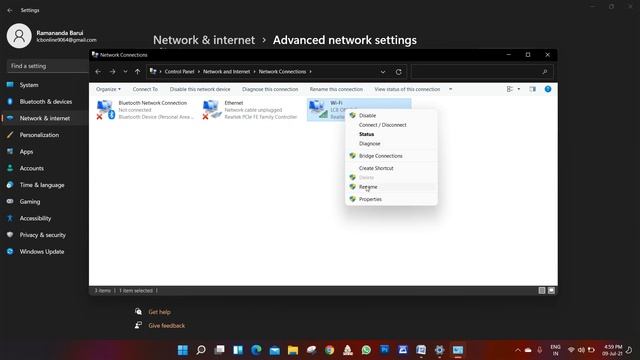Screen dimensions: 640x360
Task: Open Status from the context menu
Action: tap(366, 134)
